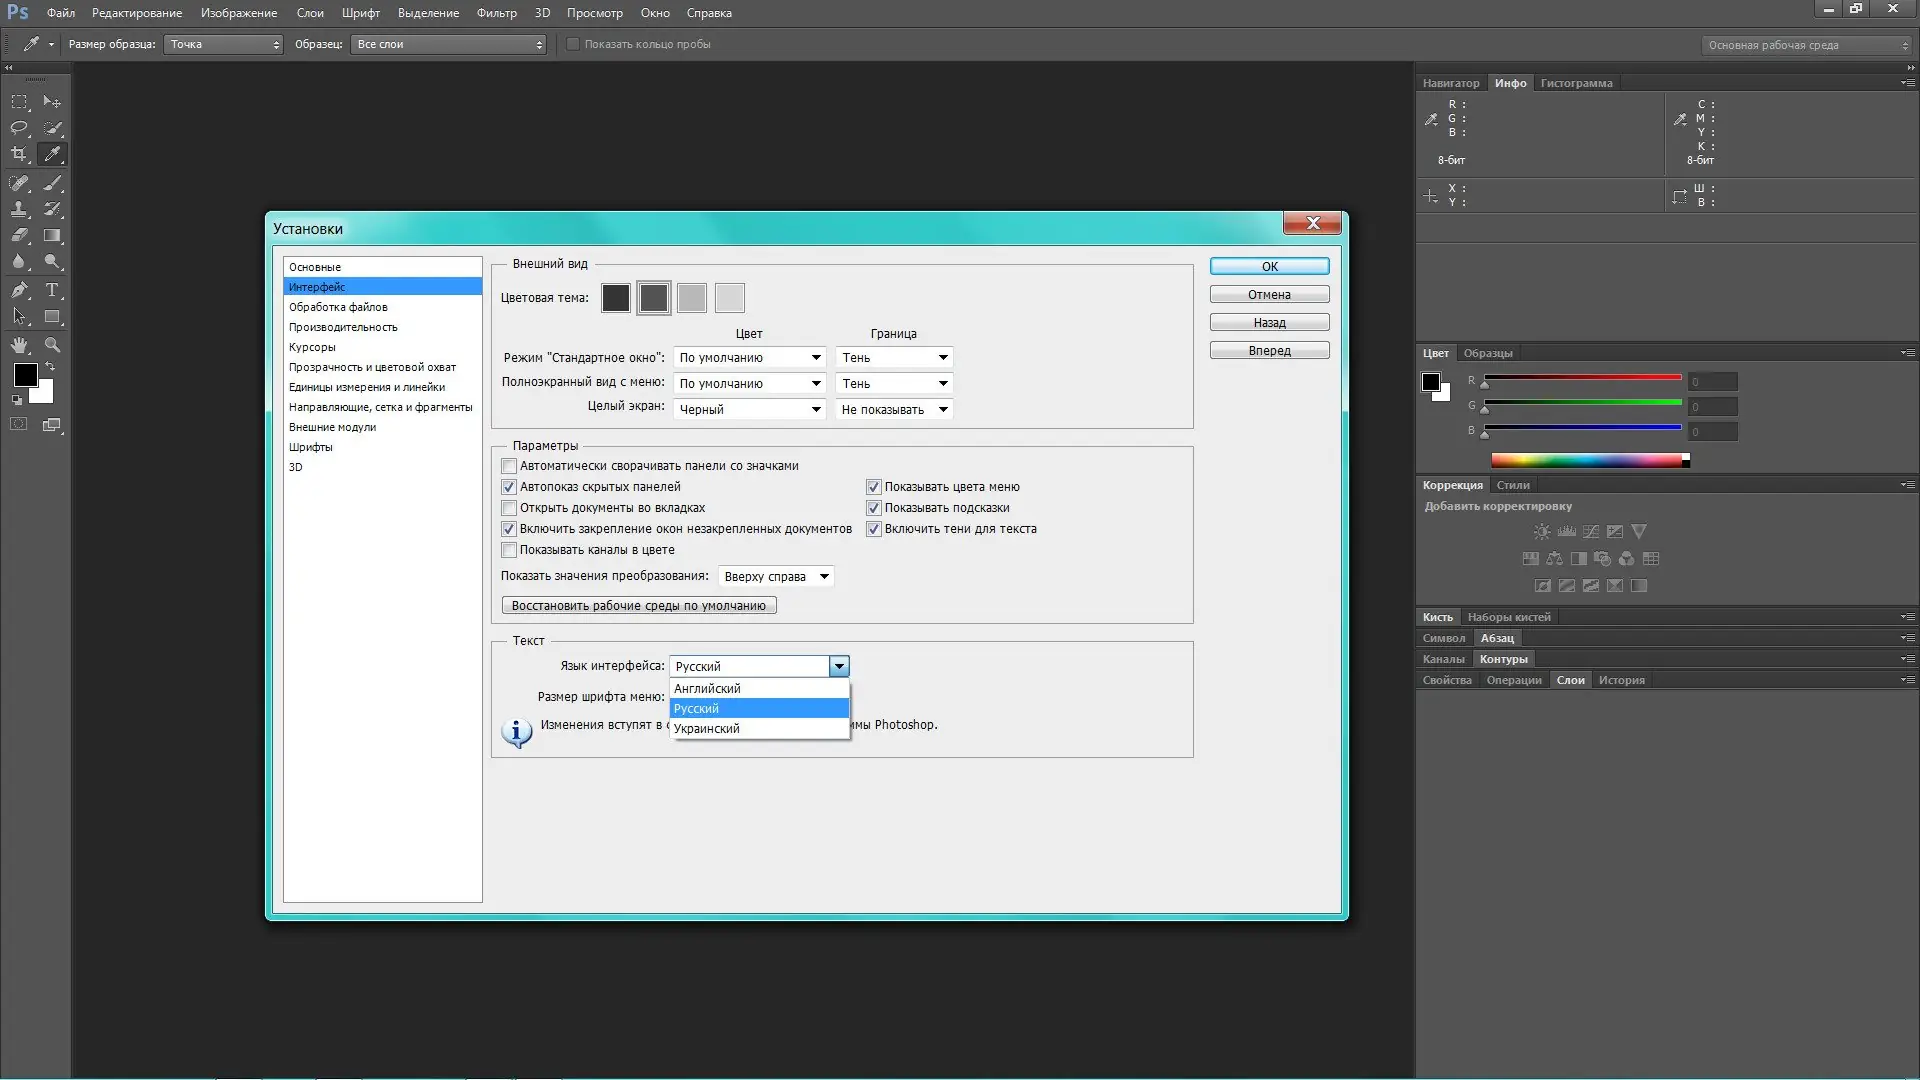This screenshot has height=1080, width=1920.
Task: Click Восстановить рабочие среды по умолчанию
Action: pyautogui.click(x=638, y=606)
